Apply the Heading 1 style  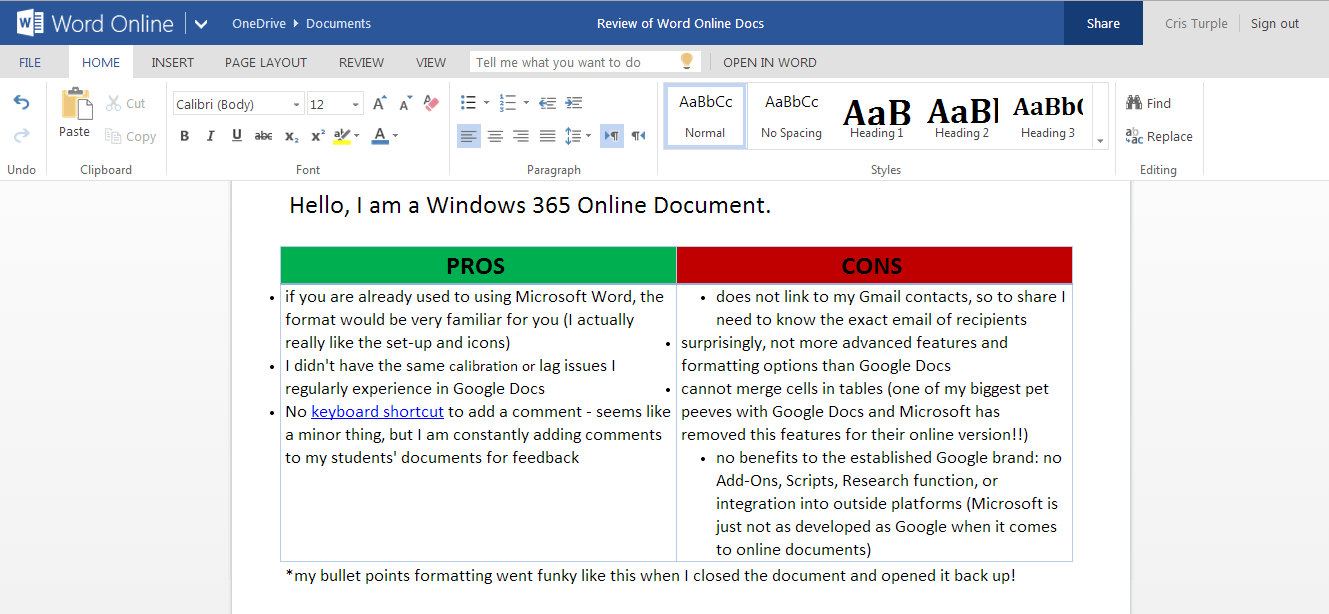click(x=877, y=116)
